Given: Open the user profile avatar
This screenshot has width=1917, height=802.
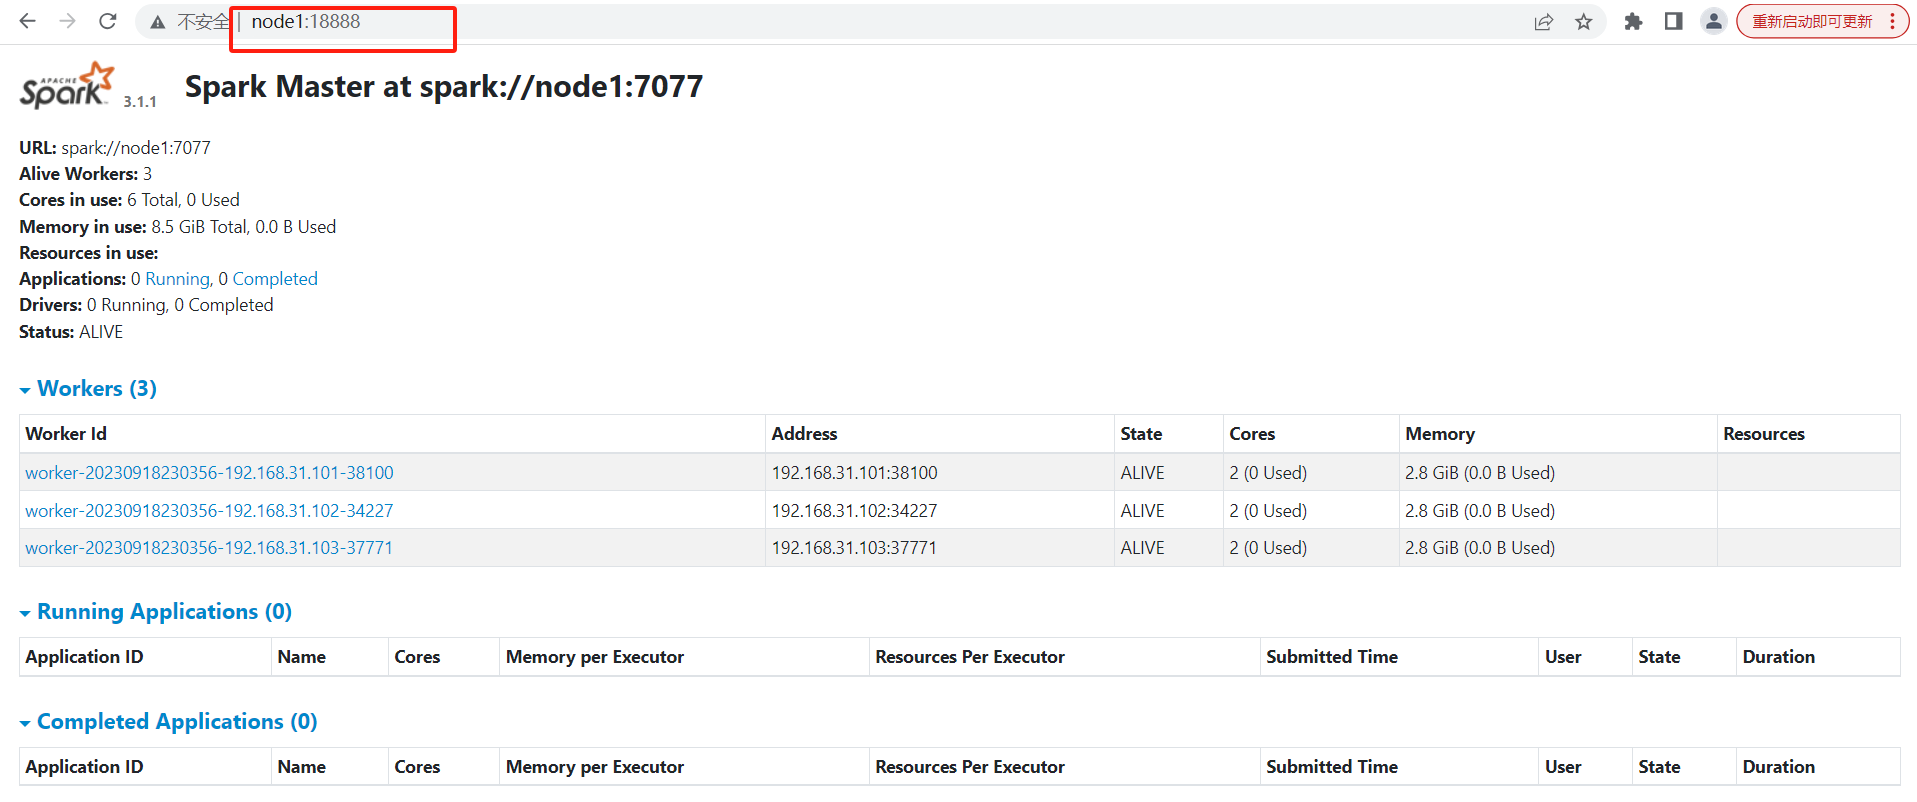Looking at the screenshot, I should click(x=1714, y=22).
